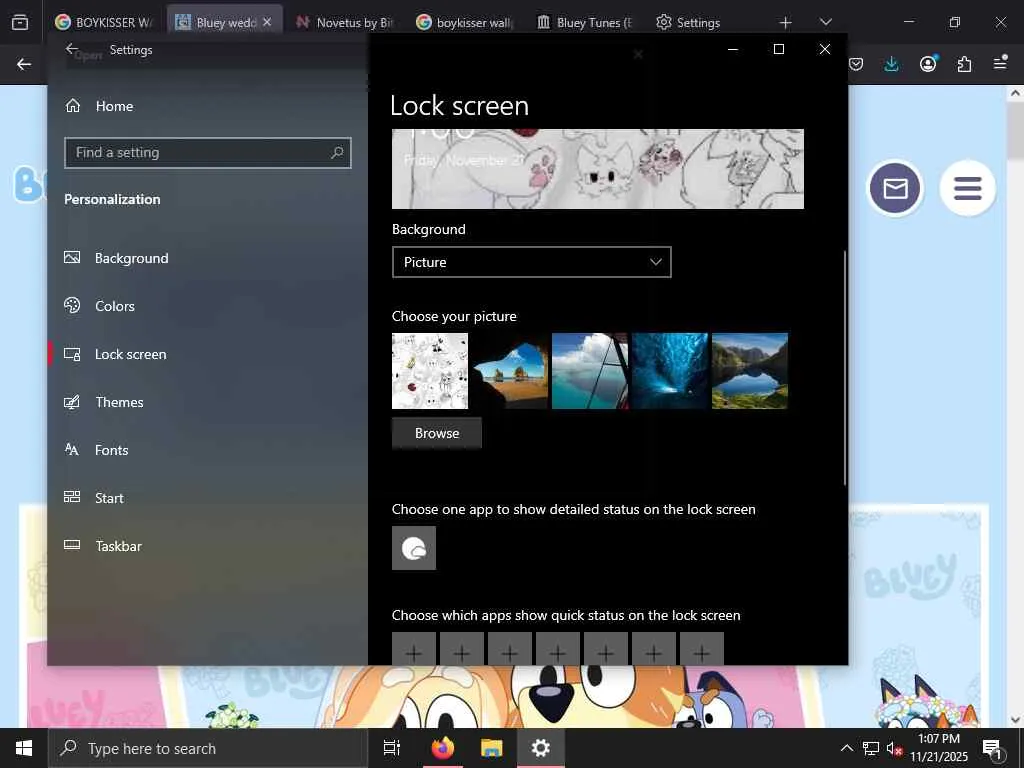The image size is (1024, 768).
Task: Click the Settings gear on the taskbar
Action: point(541,748)
